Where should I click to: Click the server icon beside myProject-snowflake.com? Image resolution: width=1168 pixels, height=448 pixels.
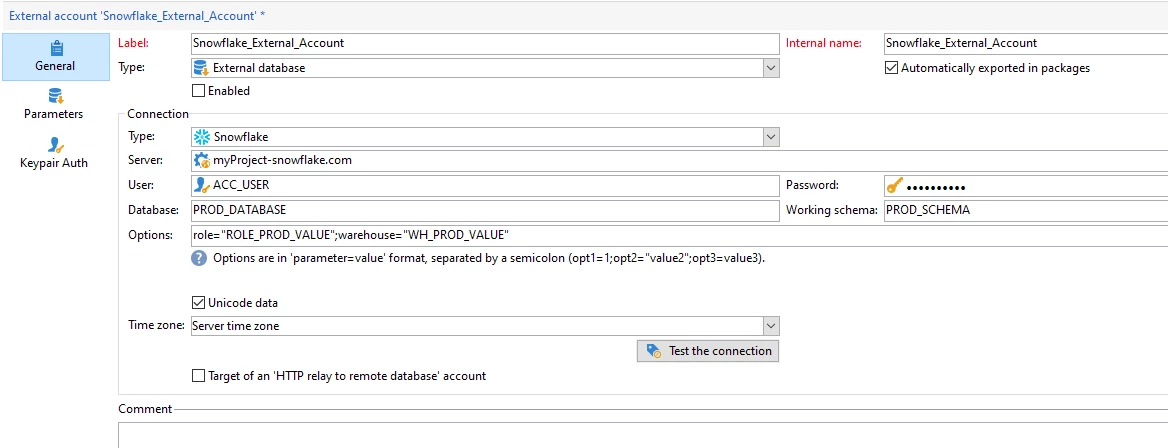201,160
